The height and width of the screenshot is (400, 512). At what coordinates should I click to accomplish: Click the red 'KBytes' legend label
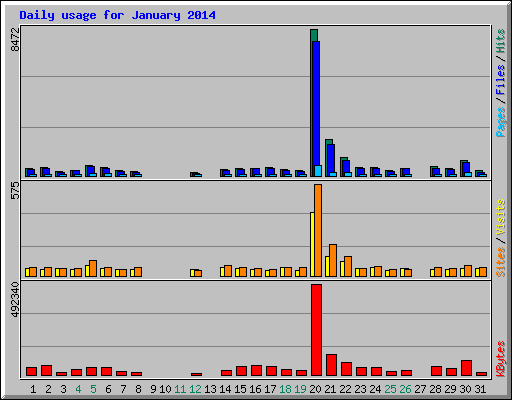tap(500, 359)
